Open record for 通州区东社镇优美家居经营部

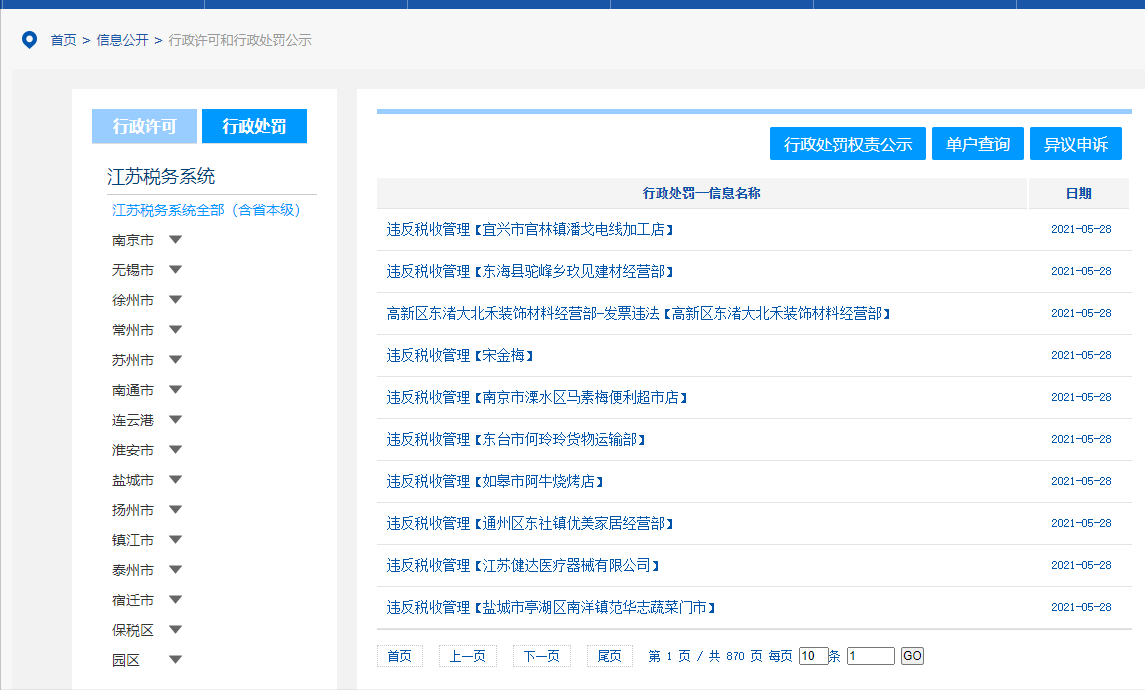[x=529, y=524]
